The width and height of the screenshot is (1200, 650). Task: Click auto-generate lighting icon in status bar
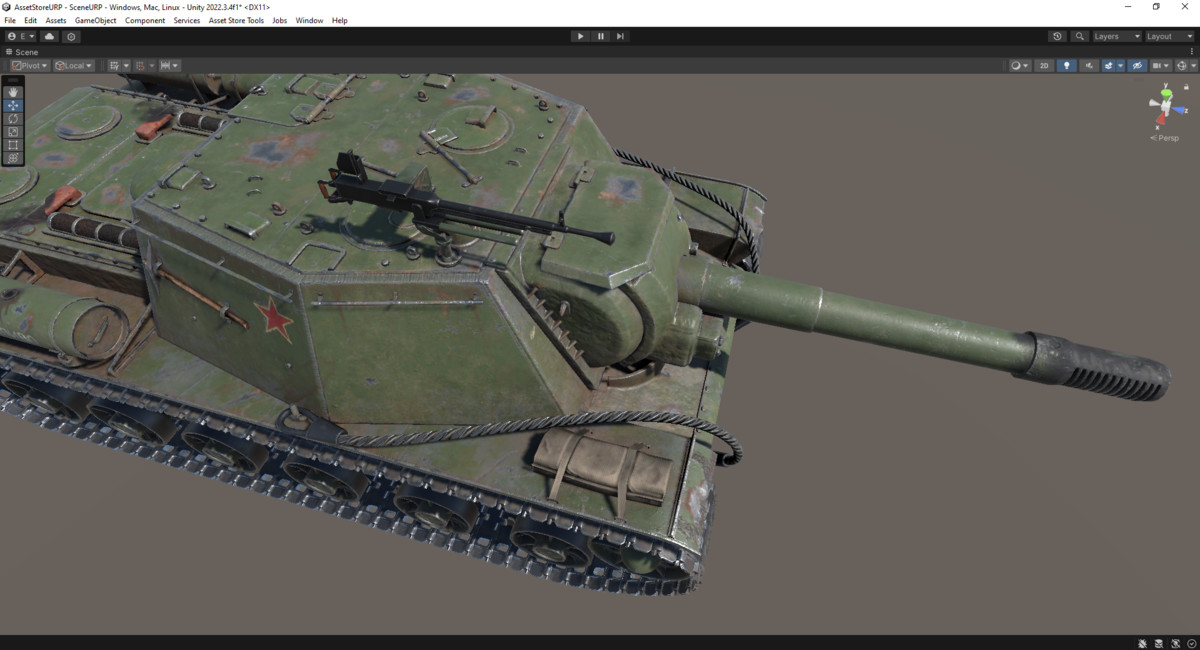tap(1176, 643)
